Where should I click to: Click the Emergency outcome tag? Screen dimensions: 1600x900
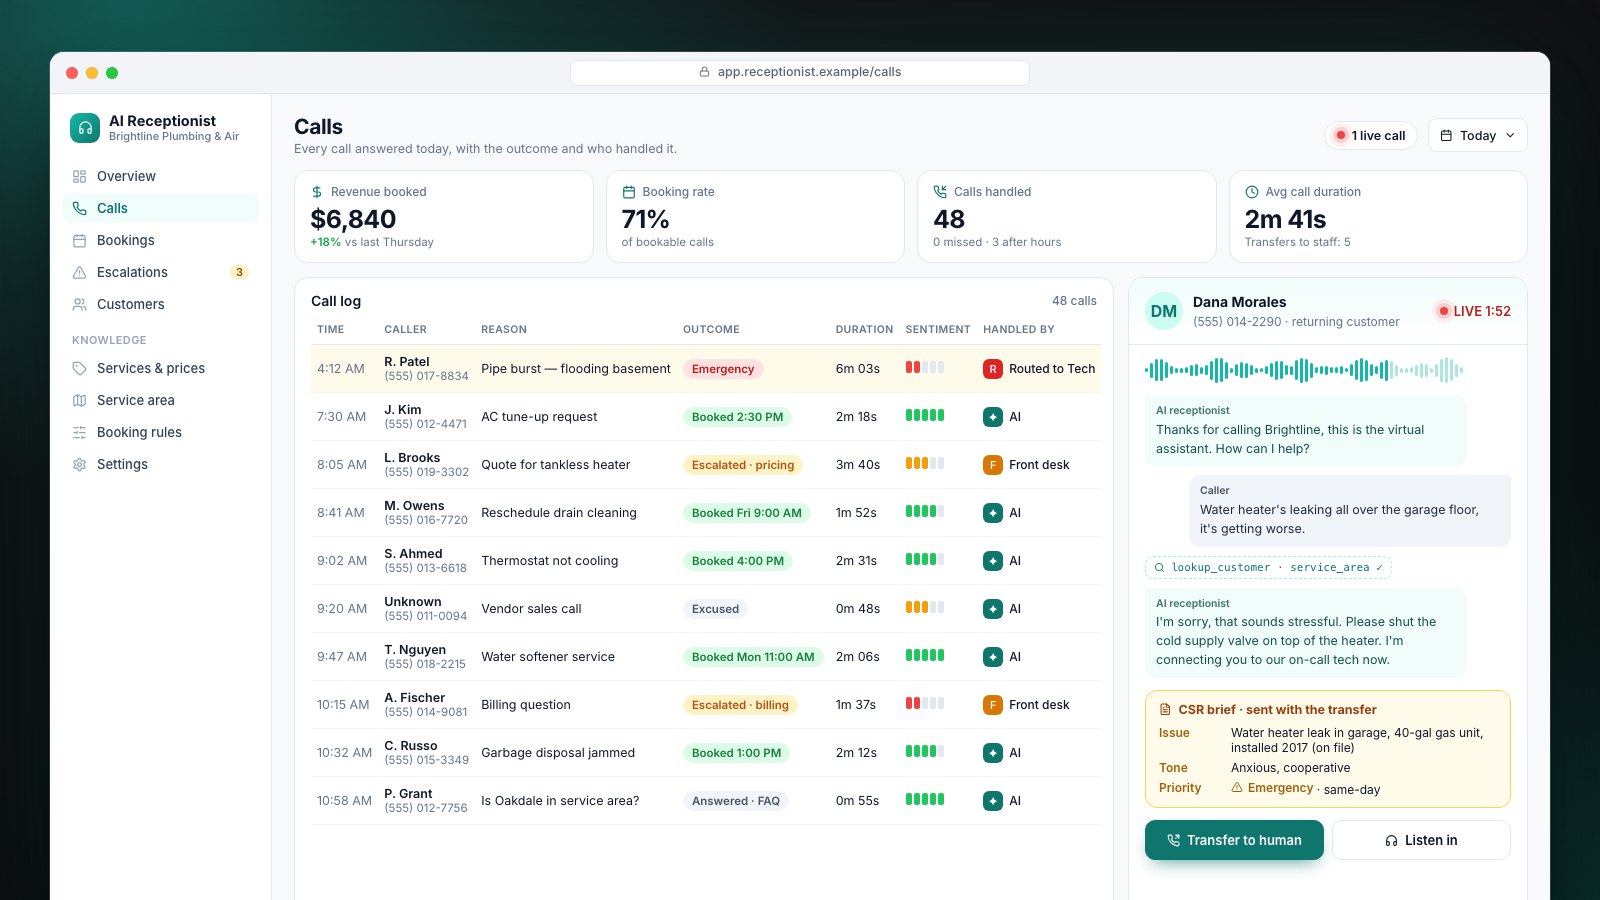[x=723, y=369]
